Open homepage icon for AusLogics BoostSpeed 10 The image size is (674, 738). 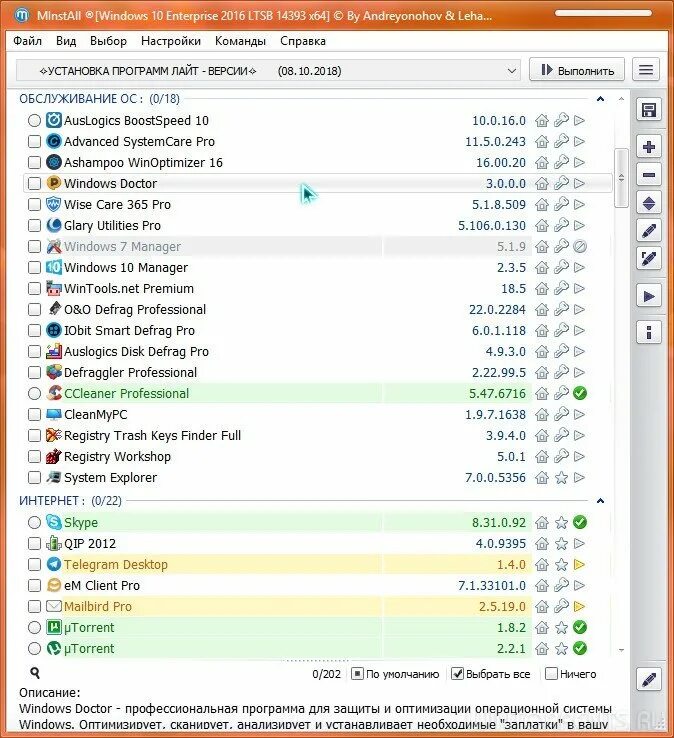(542, 121)
